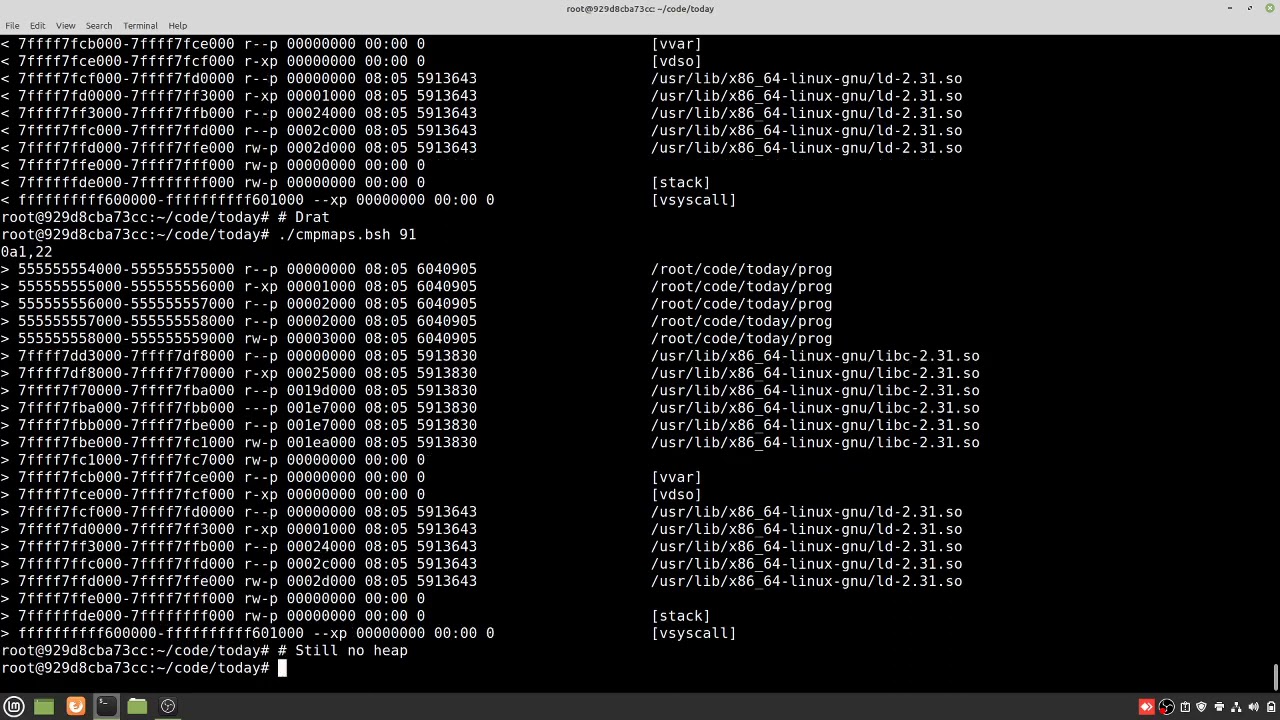Click the terminal title bar text

[x=640, y=9]
